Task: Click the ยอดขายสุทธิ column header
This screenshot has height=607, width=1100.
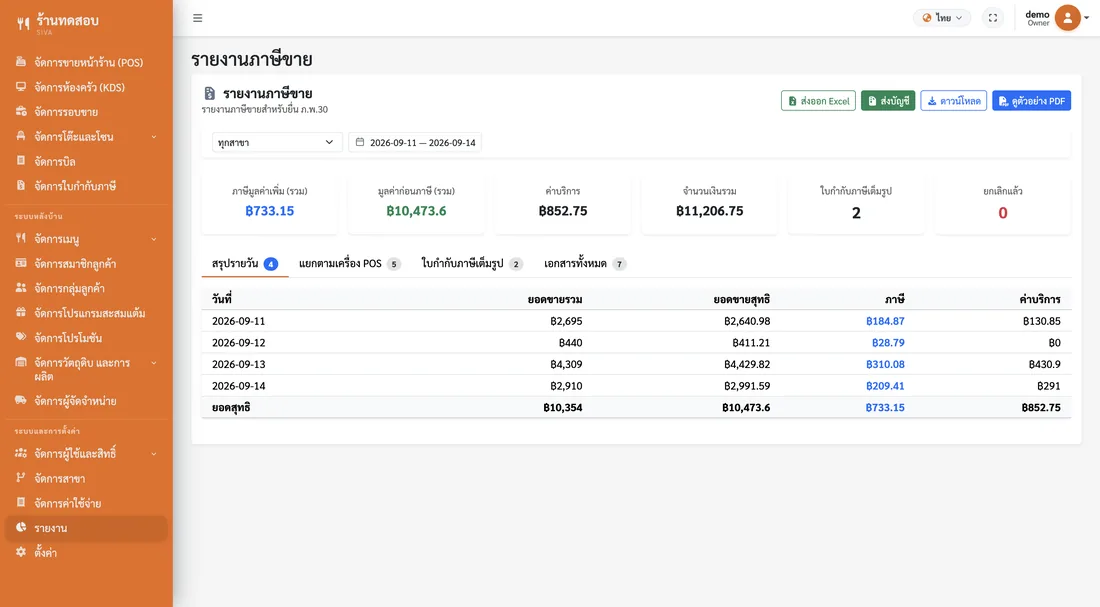Action: coord(742,300)
